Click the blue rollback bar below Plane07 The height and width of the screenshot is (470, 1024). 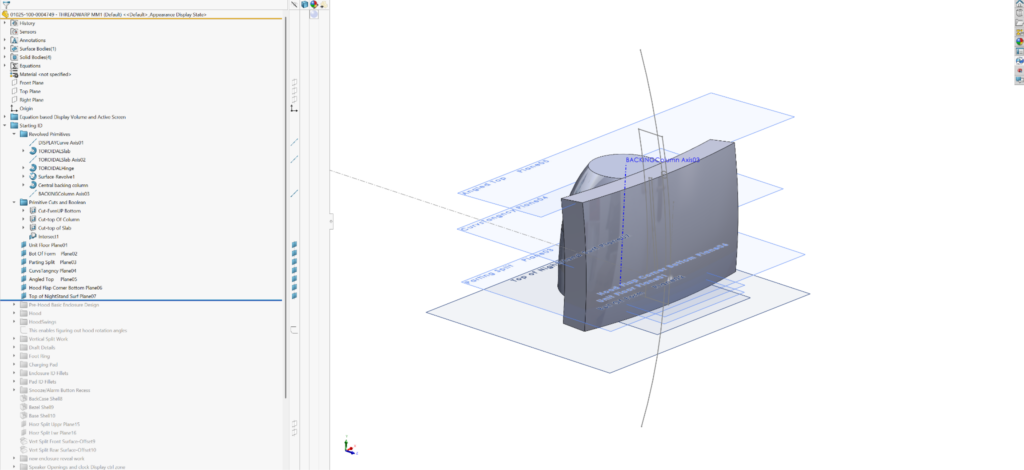(x=141, y=300)
